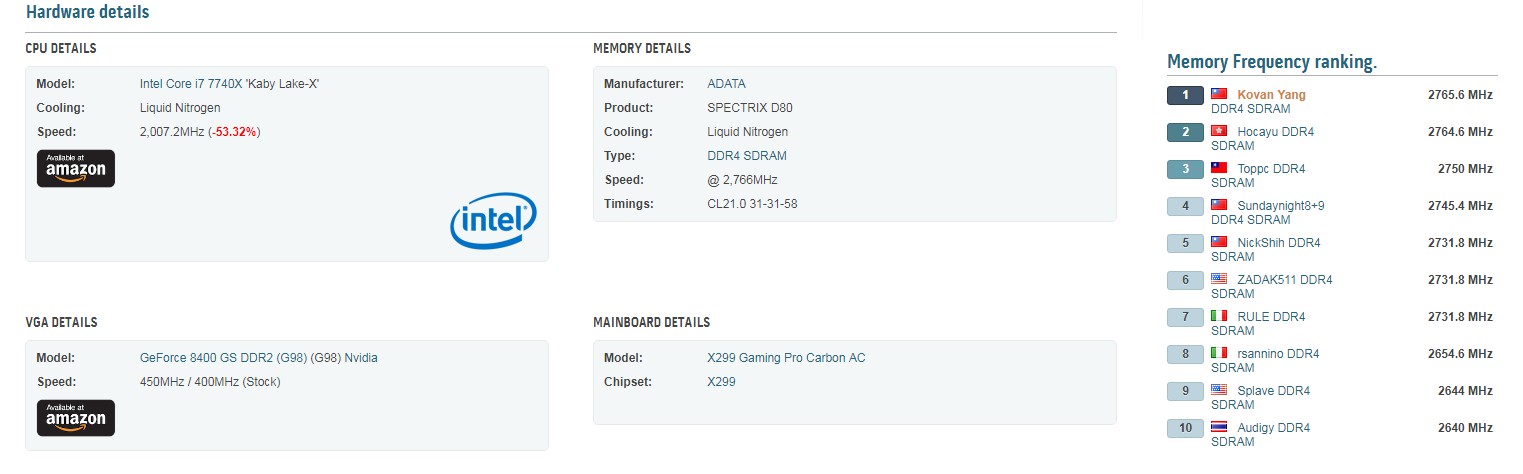
Task: Click the Italian flag next to rsannino
Action: pyautogui.click(x=1219, y=354)
